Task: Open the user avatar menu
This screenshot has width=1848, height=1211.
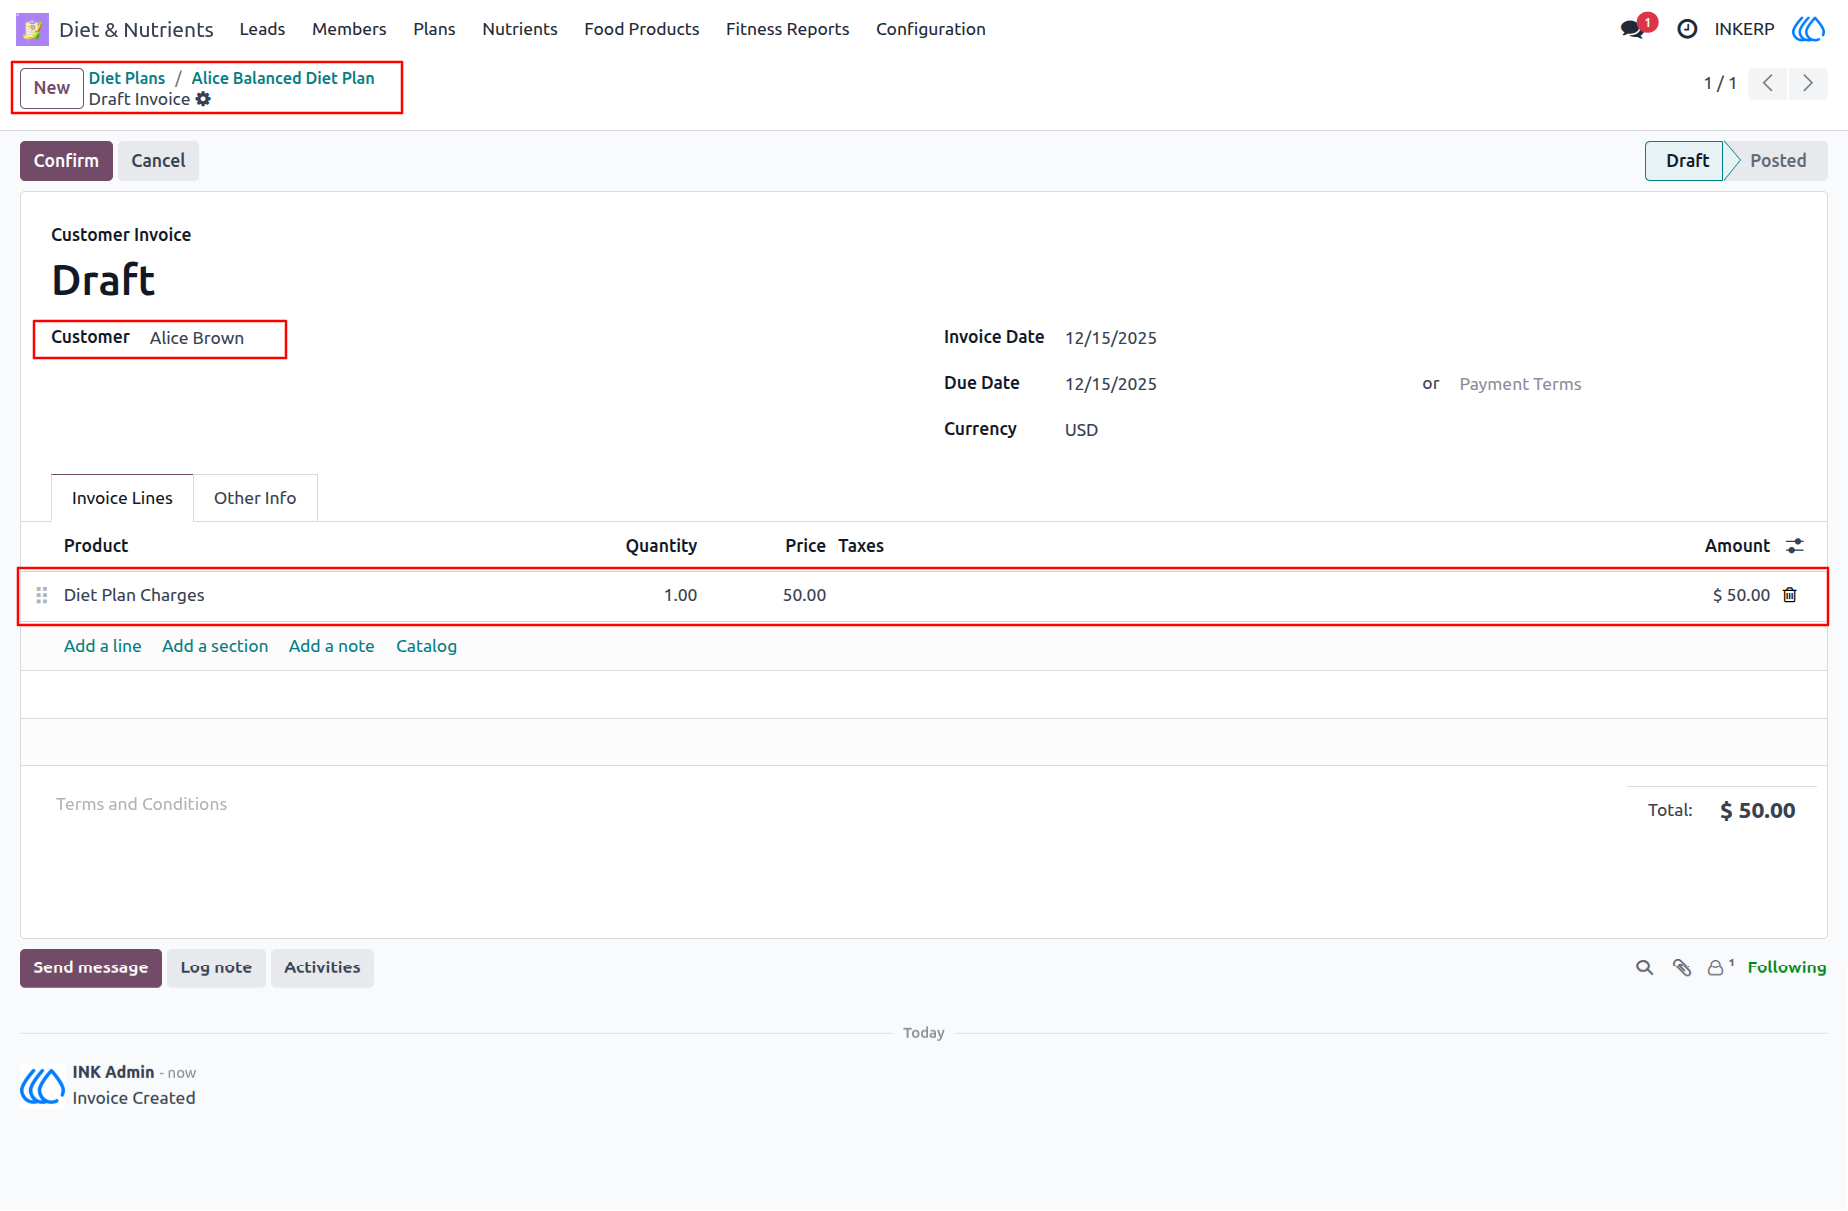Action: coord(1808,29)
